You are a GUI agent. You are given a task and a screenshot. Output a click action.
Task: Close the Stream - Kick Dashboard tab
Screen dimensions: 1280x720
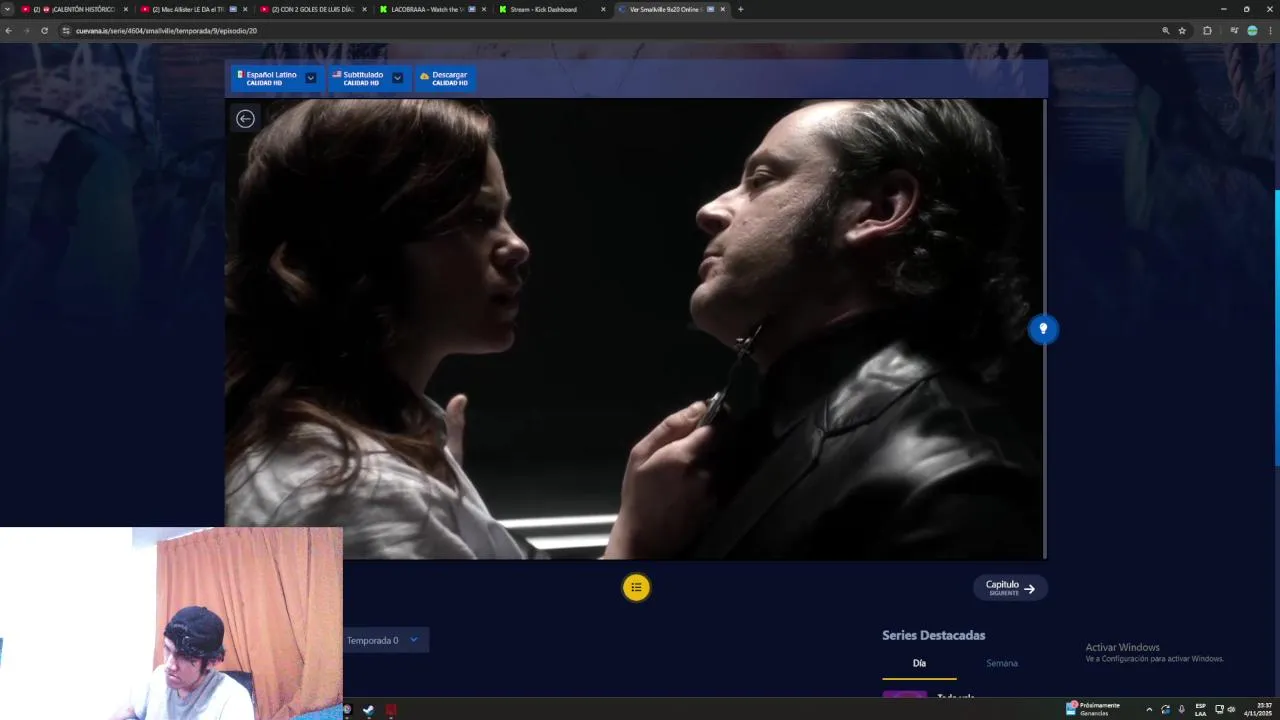click(x=603, y=9)
